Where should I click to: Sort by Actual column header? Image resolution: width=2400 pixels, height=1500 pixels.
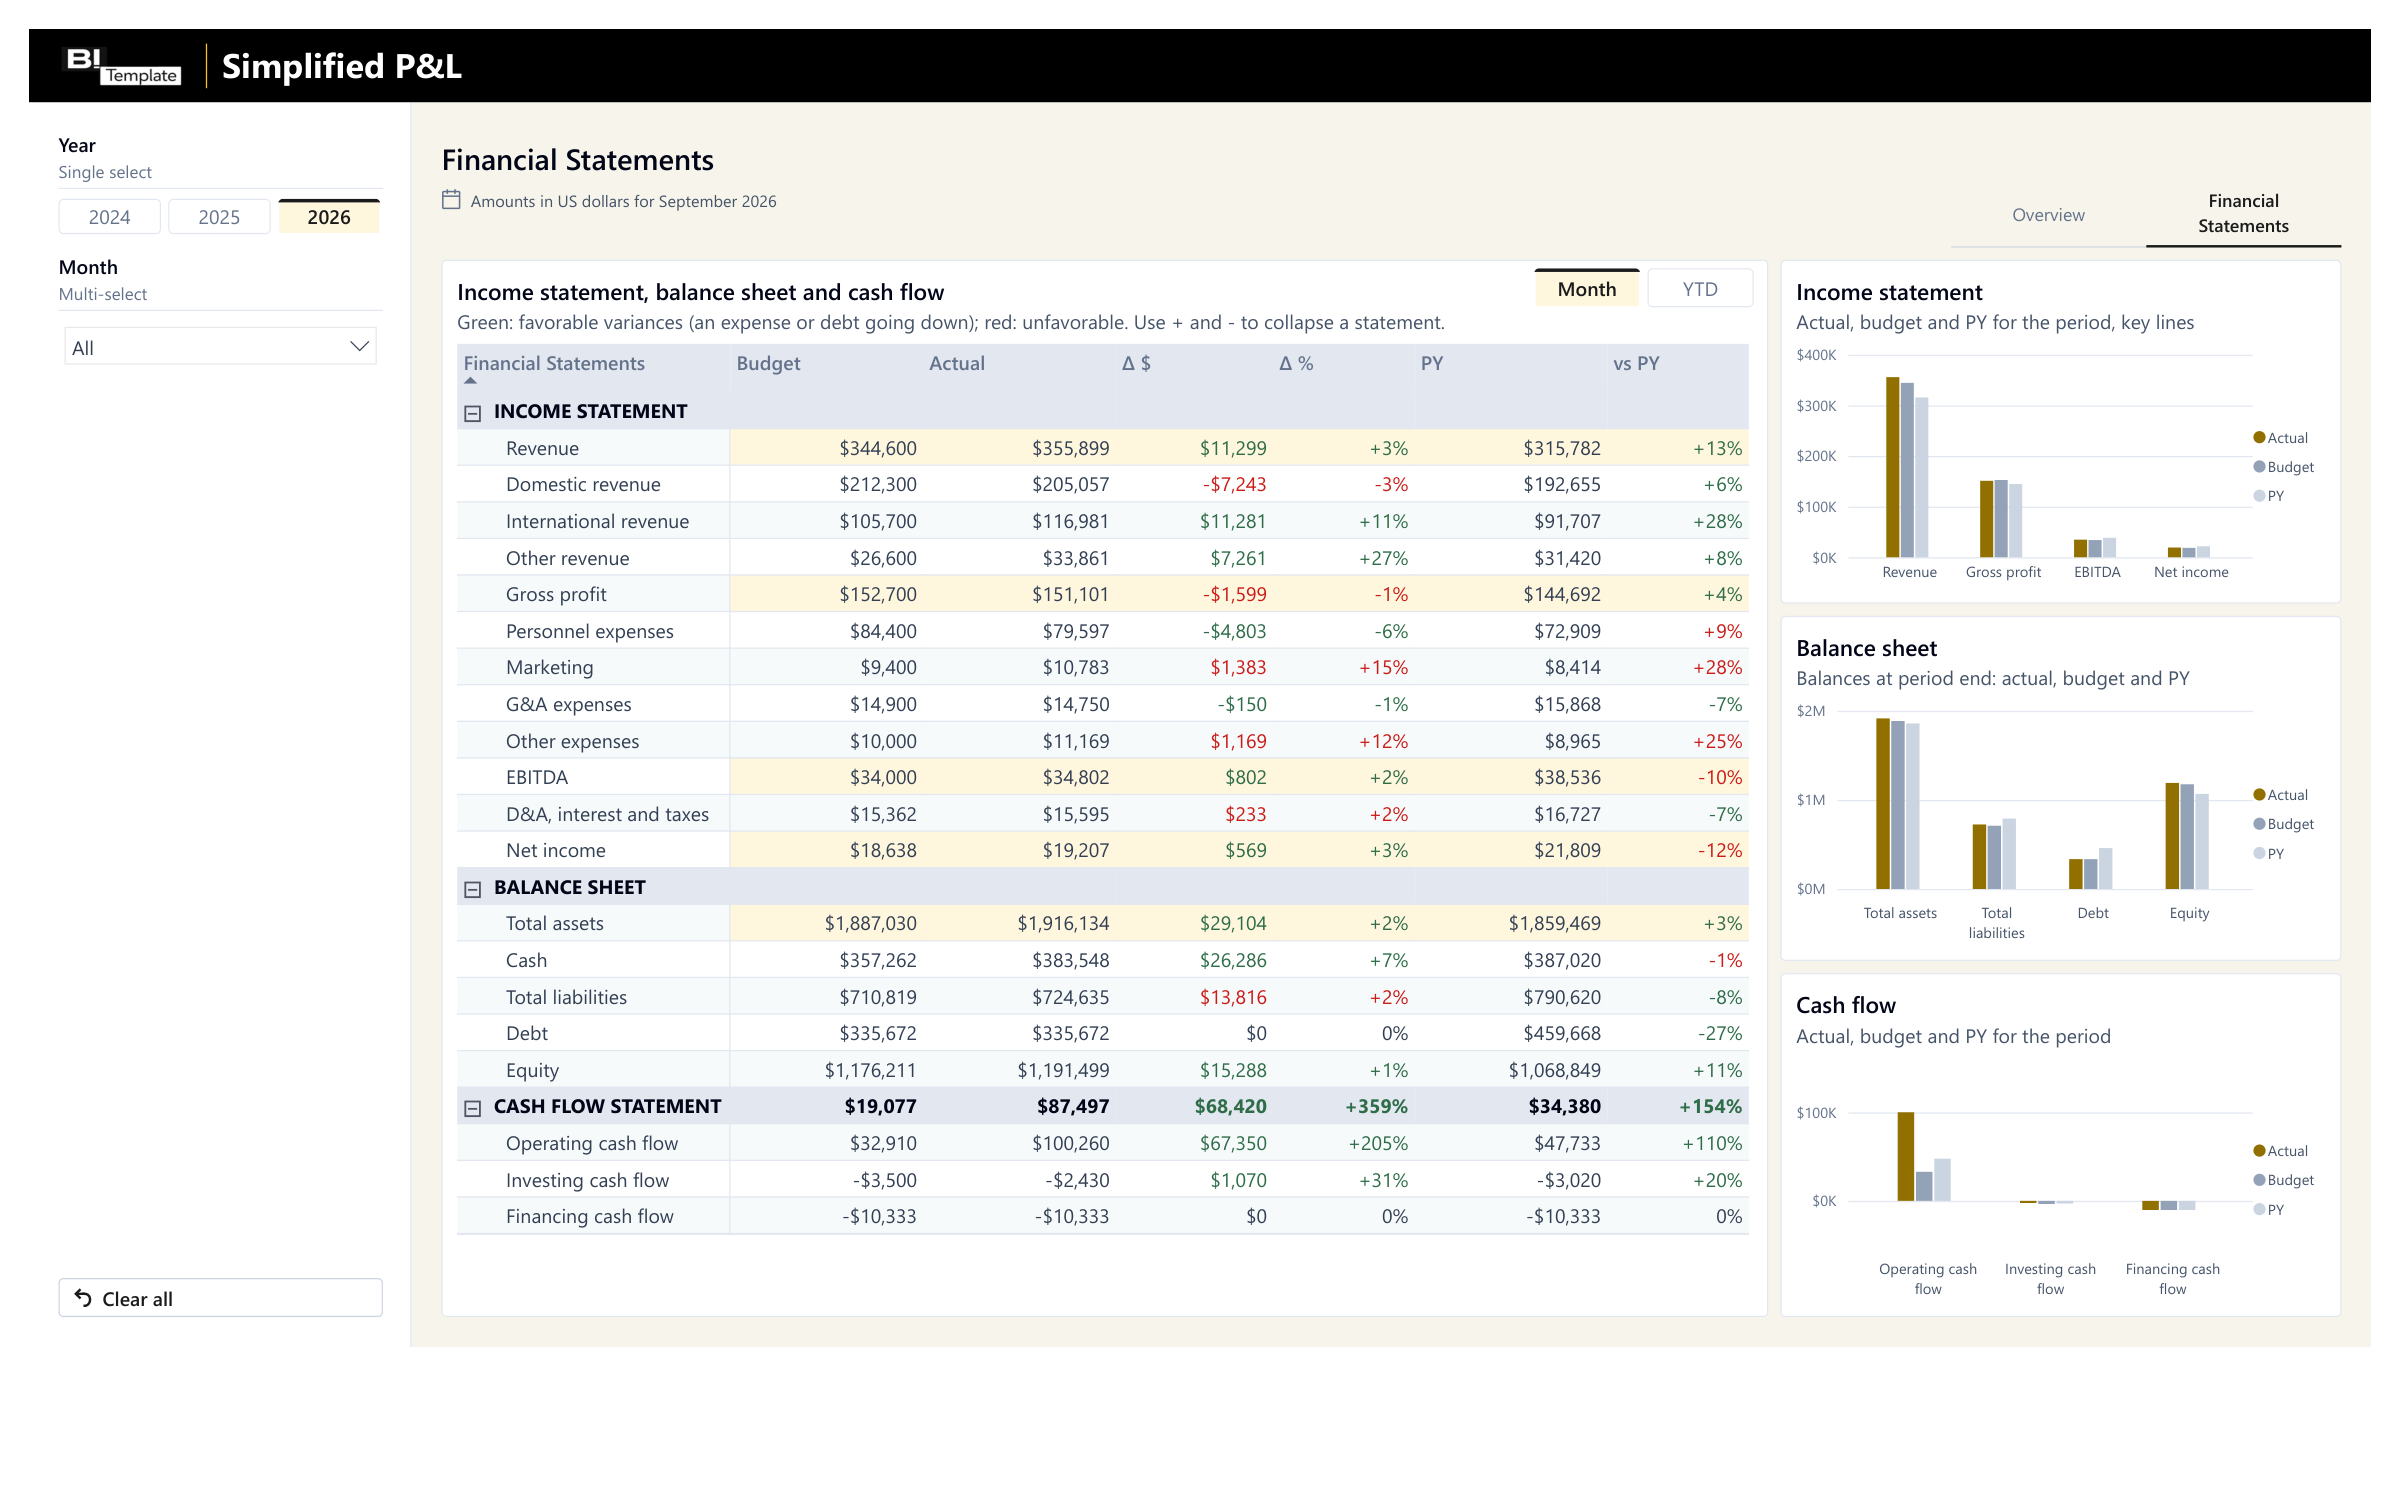(x=957, y=363)
